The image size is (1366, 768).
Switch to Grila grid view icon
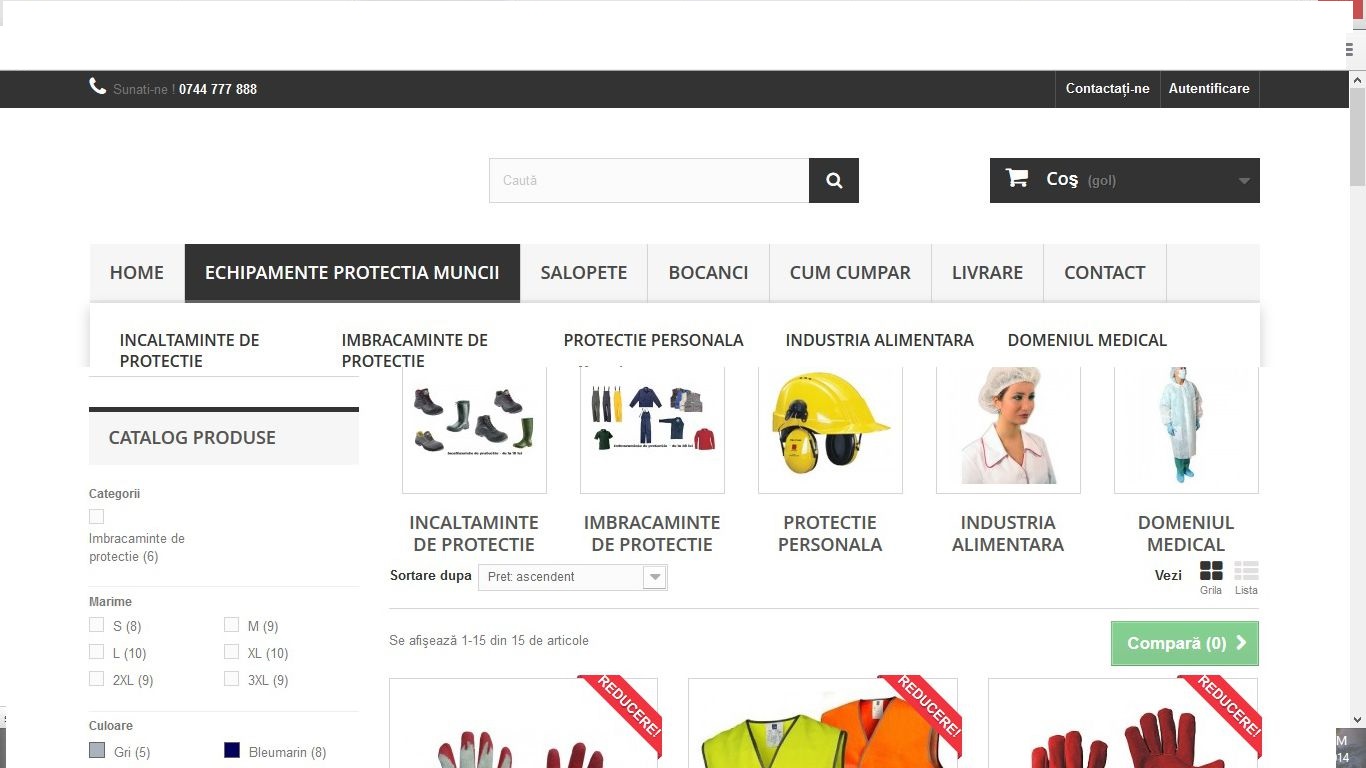pos(1211,571)
